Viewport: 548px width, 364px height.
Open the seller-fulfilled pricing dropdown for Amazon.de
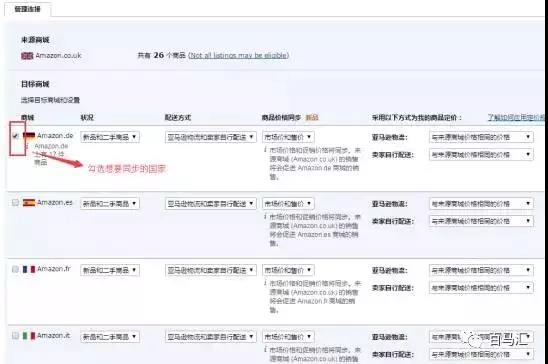click(481, 154)
